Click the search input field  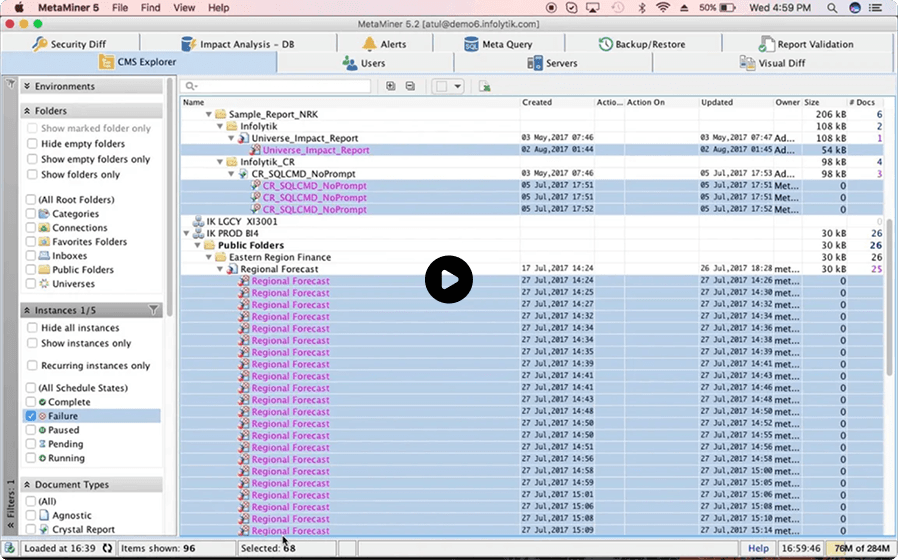[x=275, y=86]
